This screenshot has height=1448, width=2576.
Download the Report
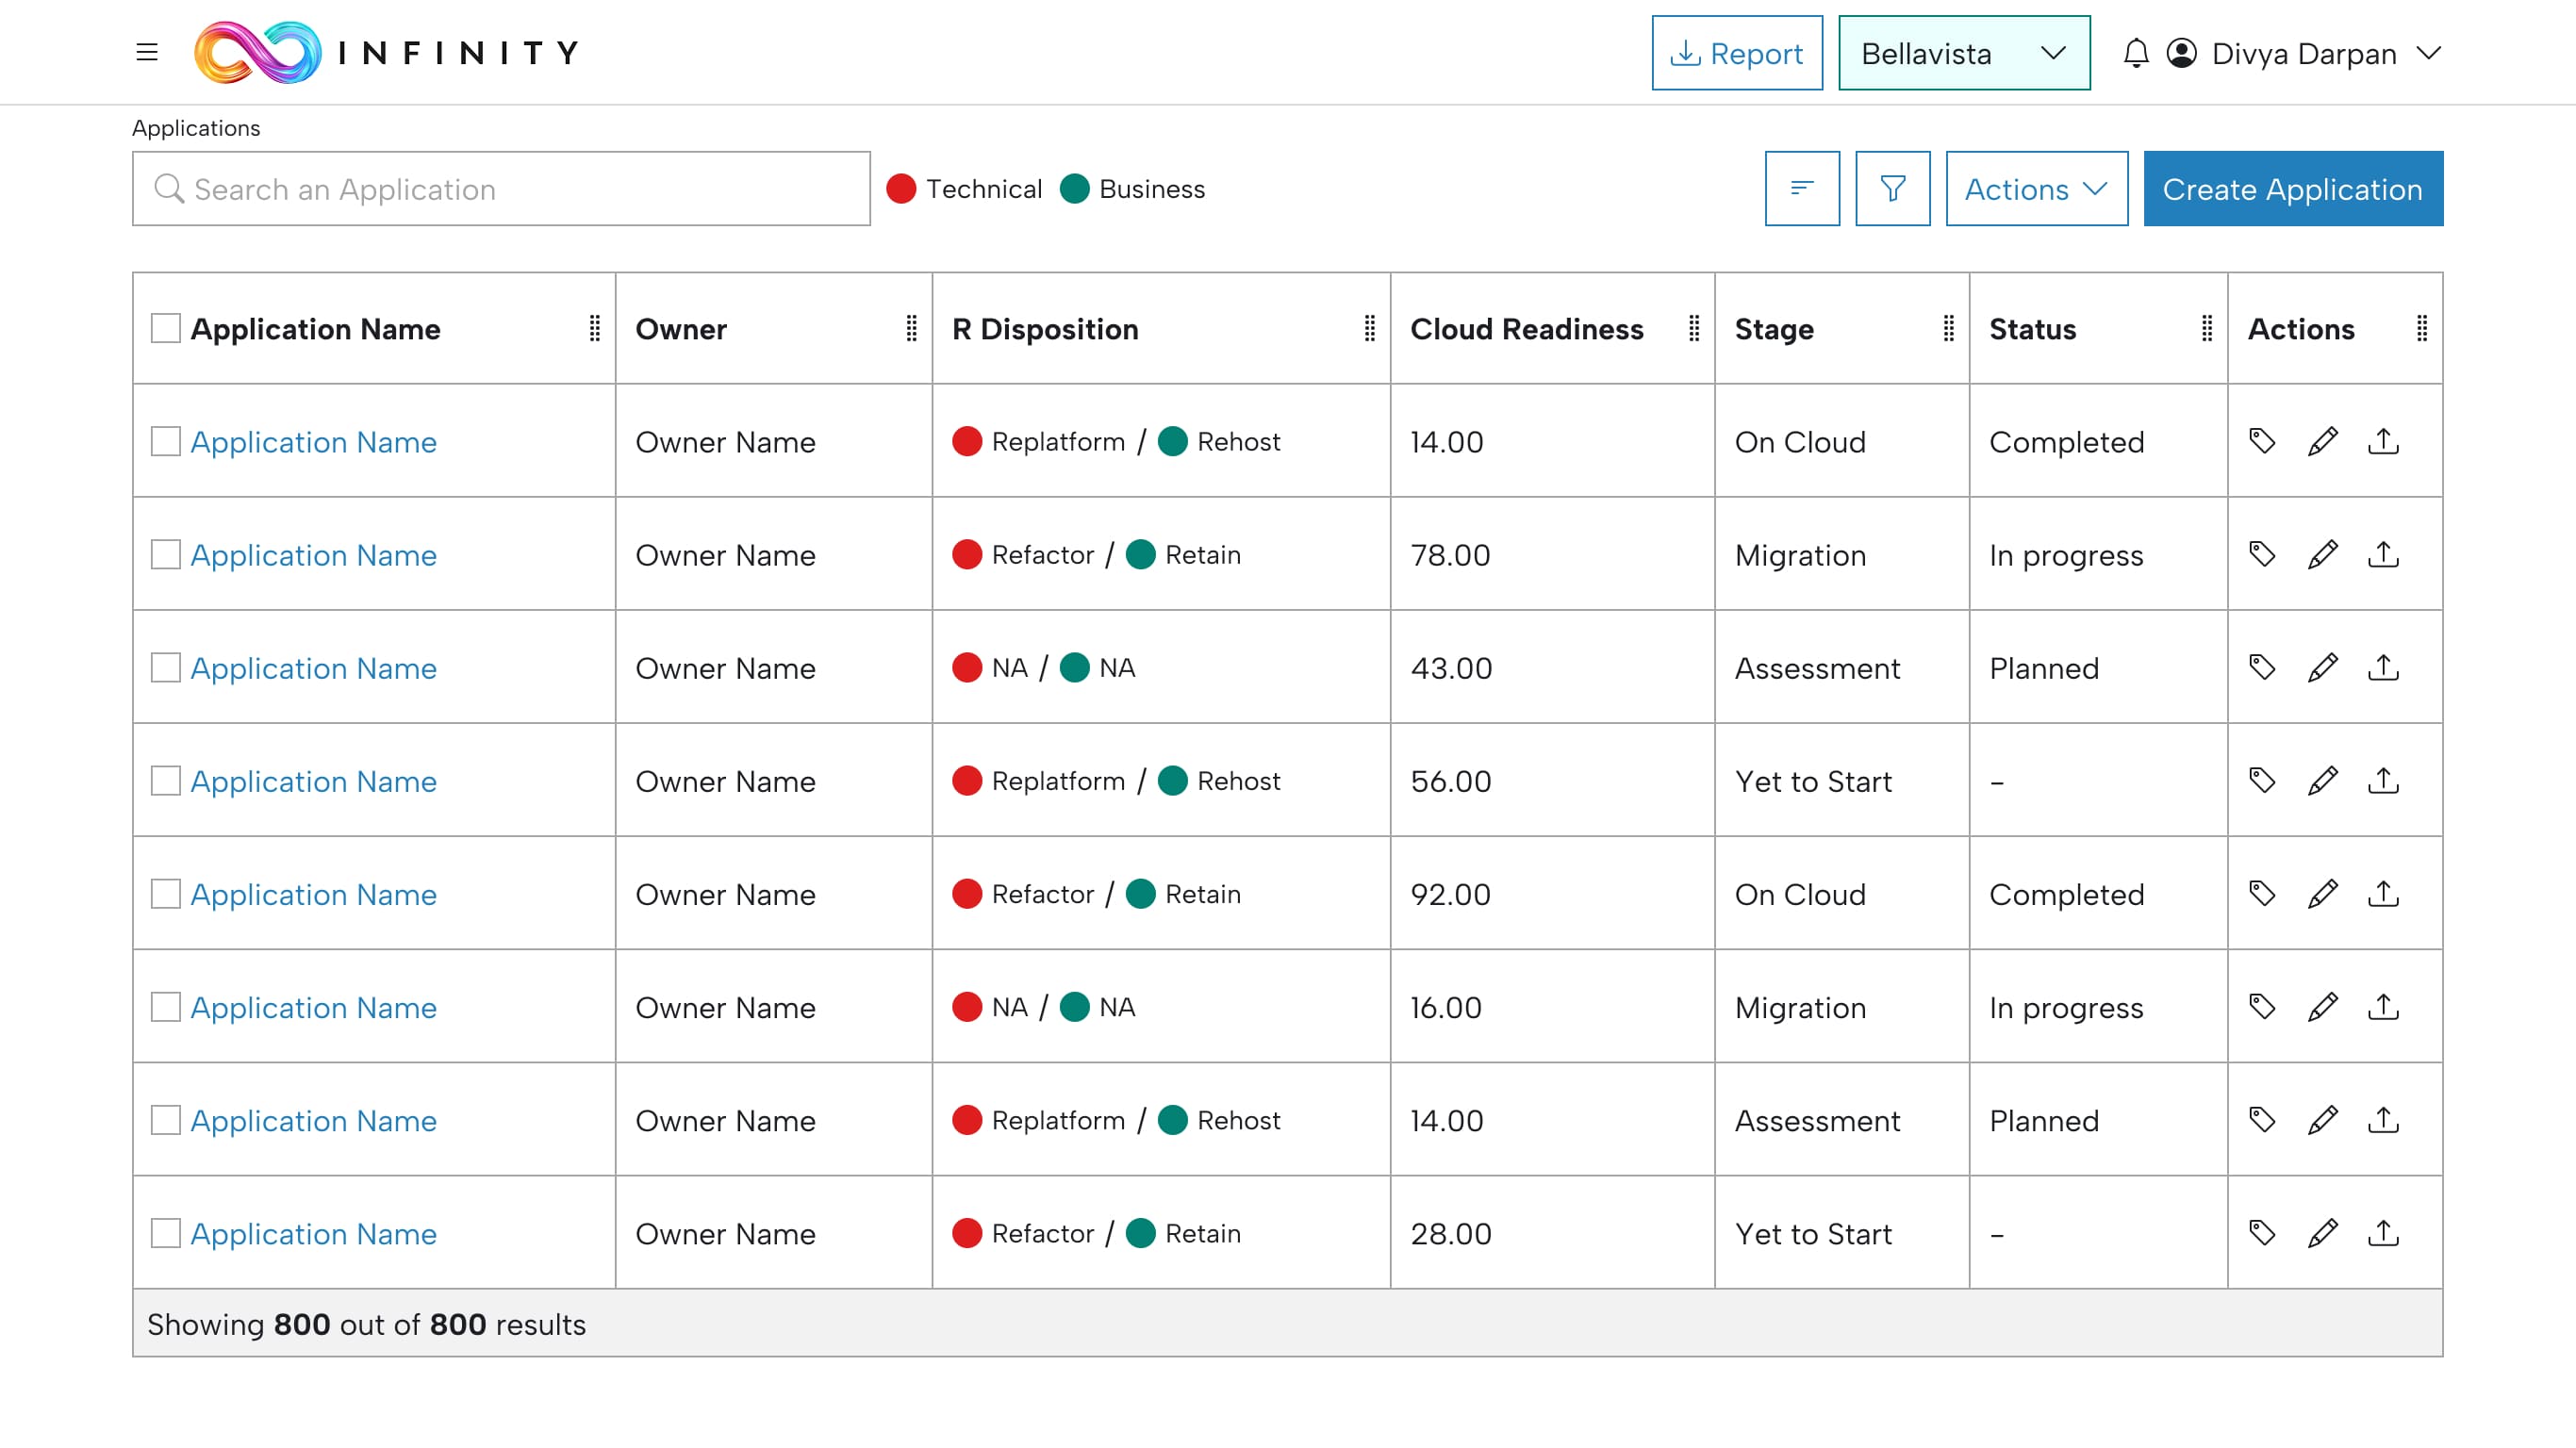tap(1736, 53)
